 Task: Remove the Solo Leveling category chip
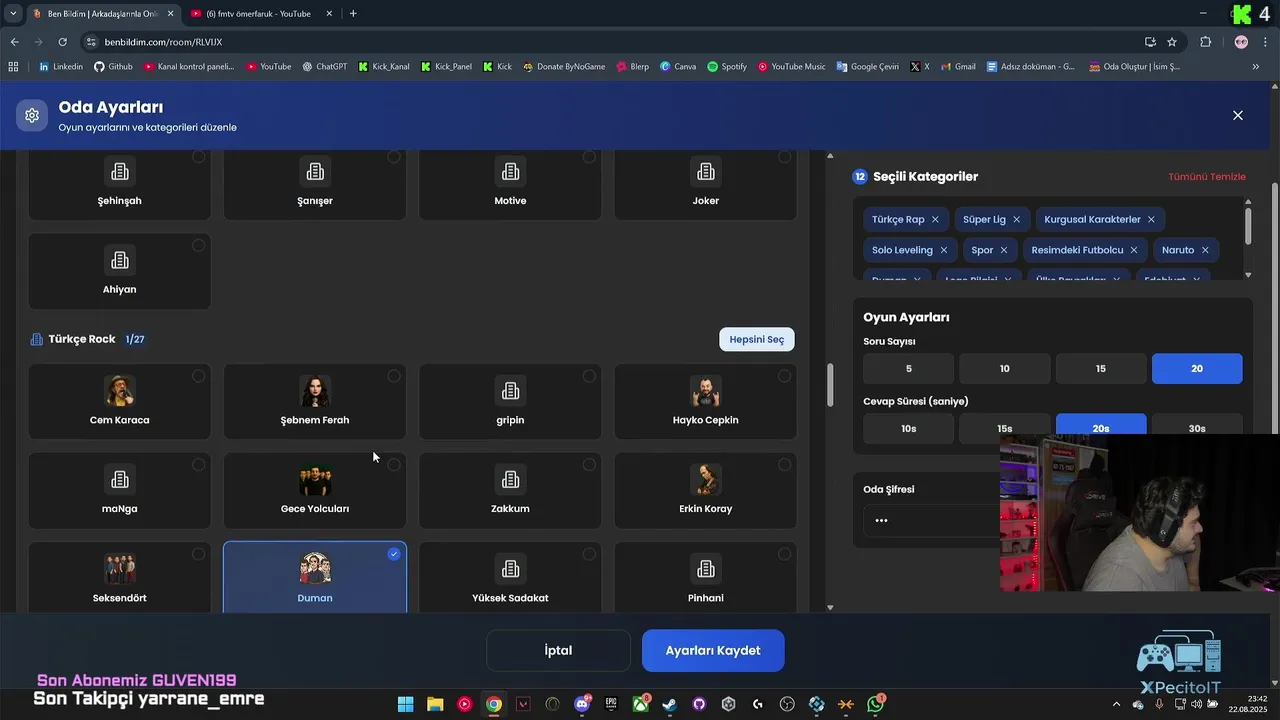943,250
